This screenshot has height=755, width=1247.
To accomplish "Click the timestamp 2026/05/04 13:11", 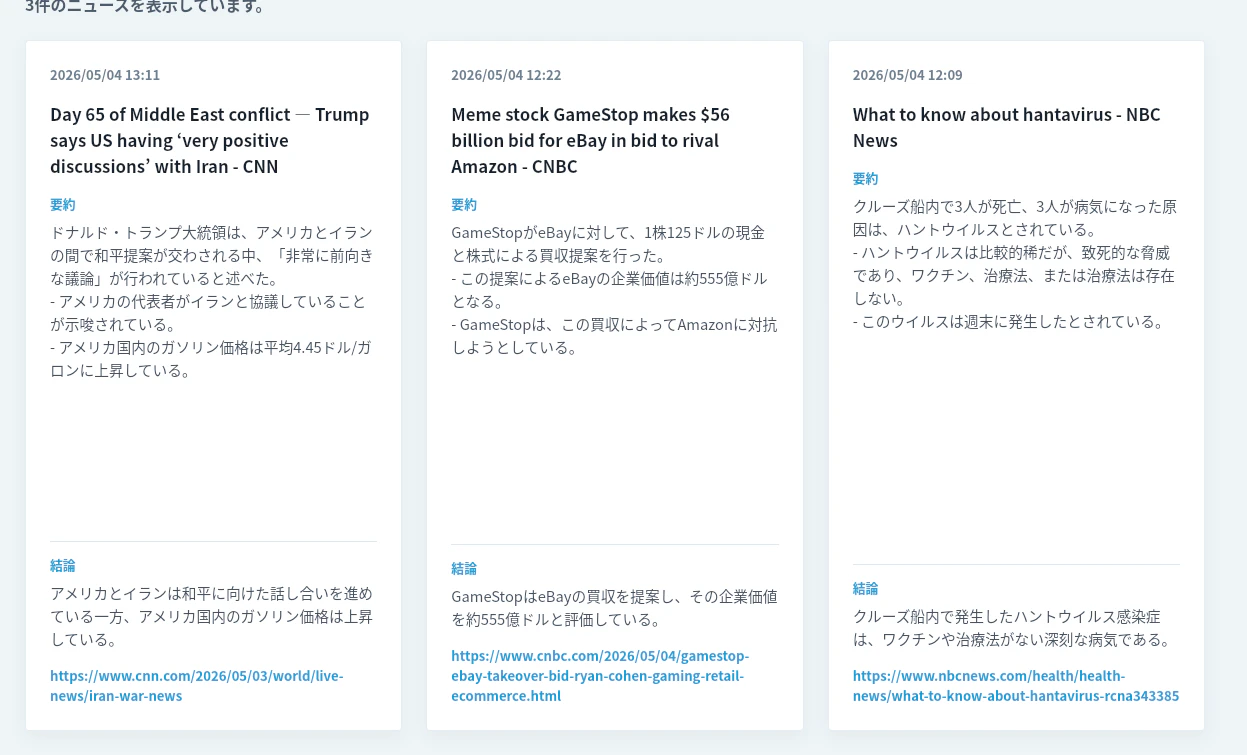I will point(105,75).
